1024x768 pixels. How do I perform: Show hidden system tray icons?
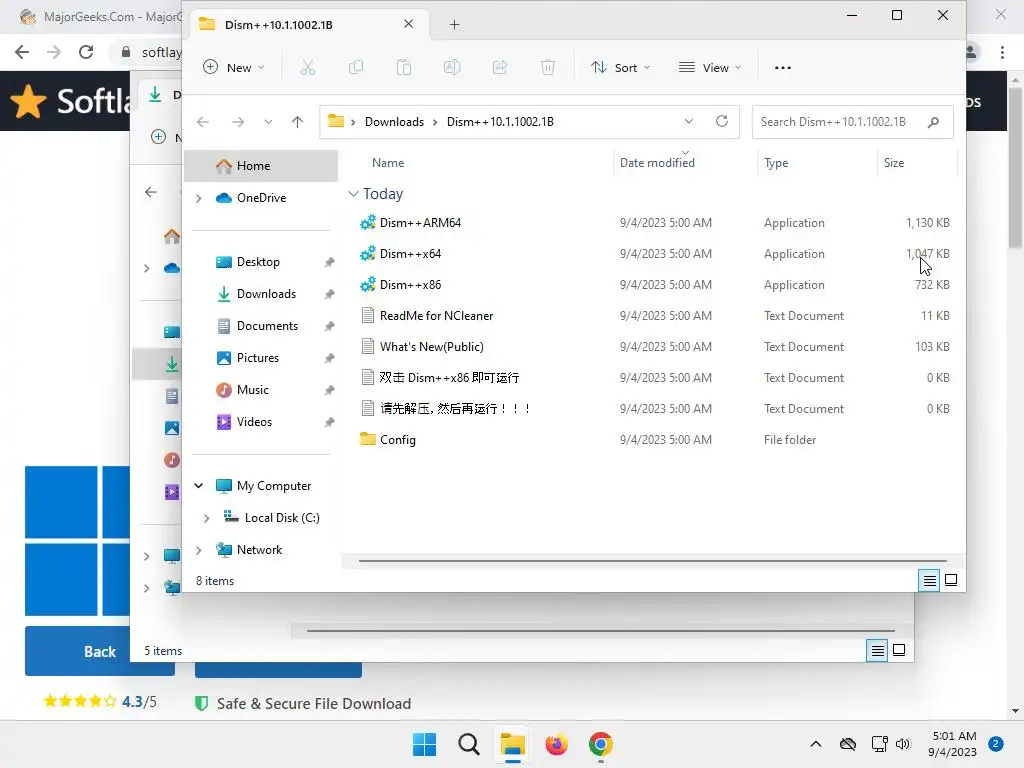coord(816,744)
